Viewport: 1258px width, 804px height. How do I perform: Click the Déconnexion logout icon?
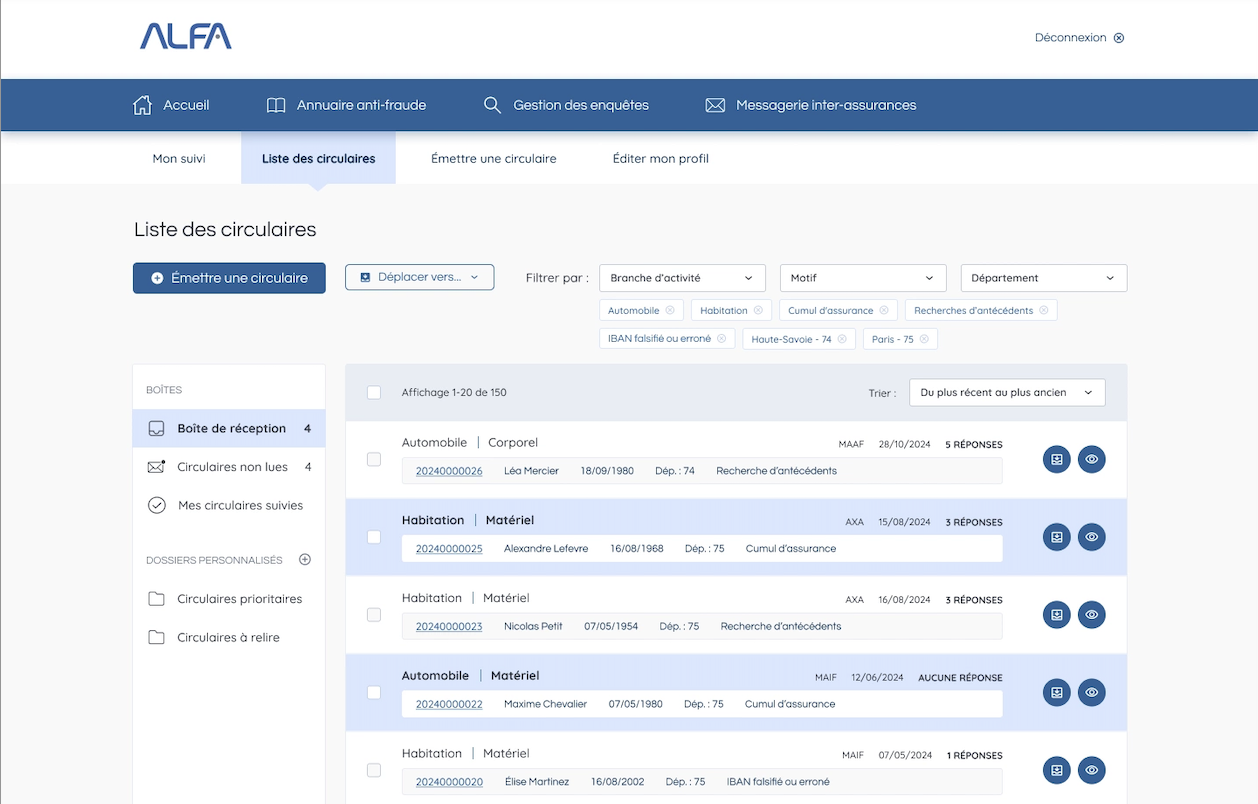pos(1119,38)
